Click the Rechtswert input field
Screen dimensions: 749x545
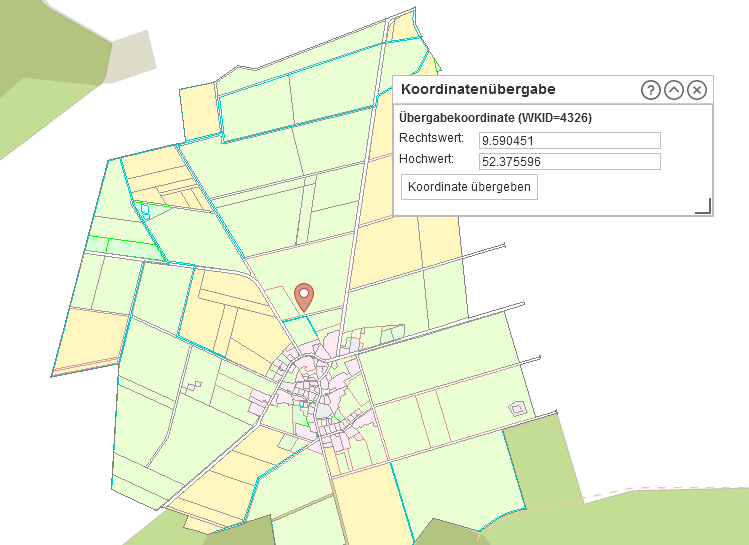click(570, 140)
